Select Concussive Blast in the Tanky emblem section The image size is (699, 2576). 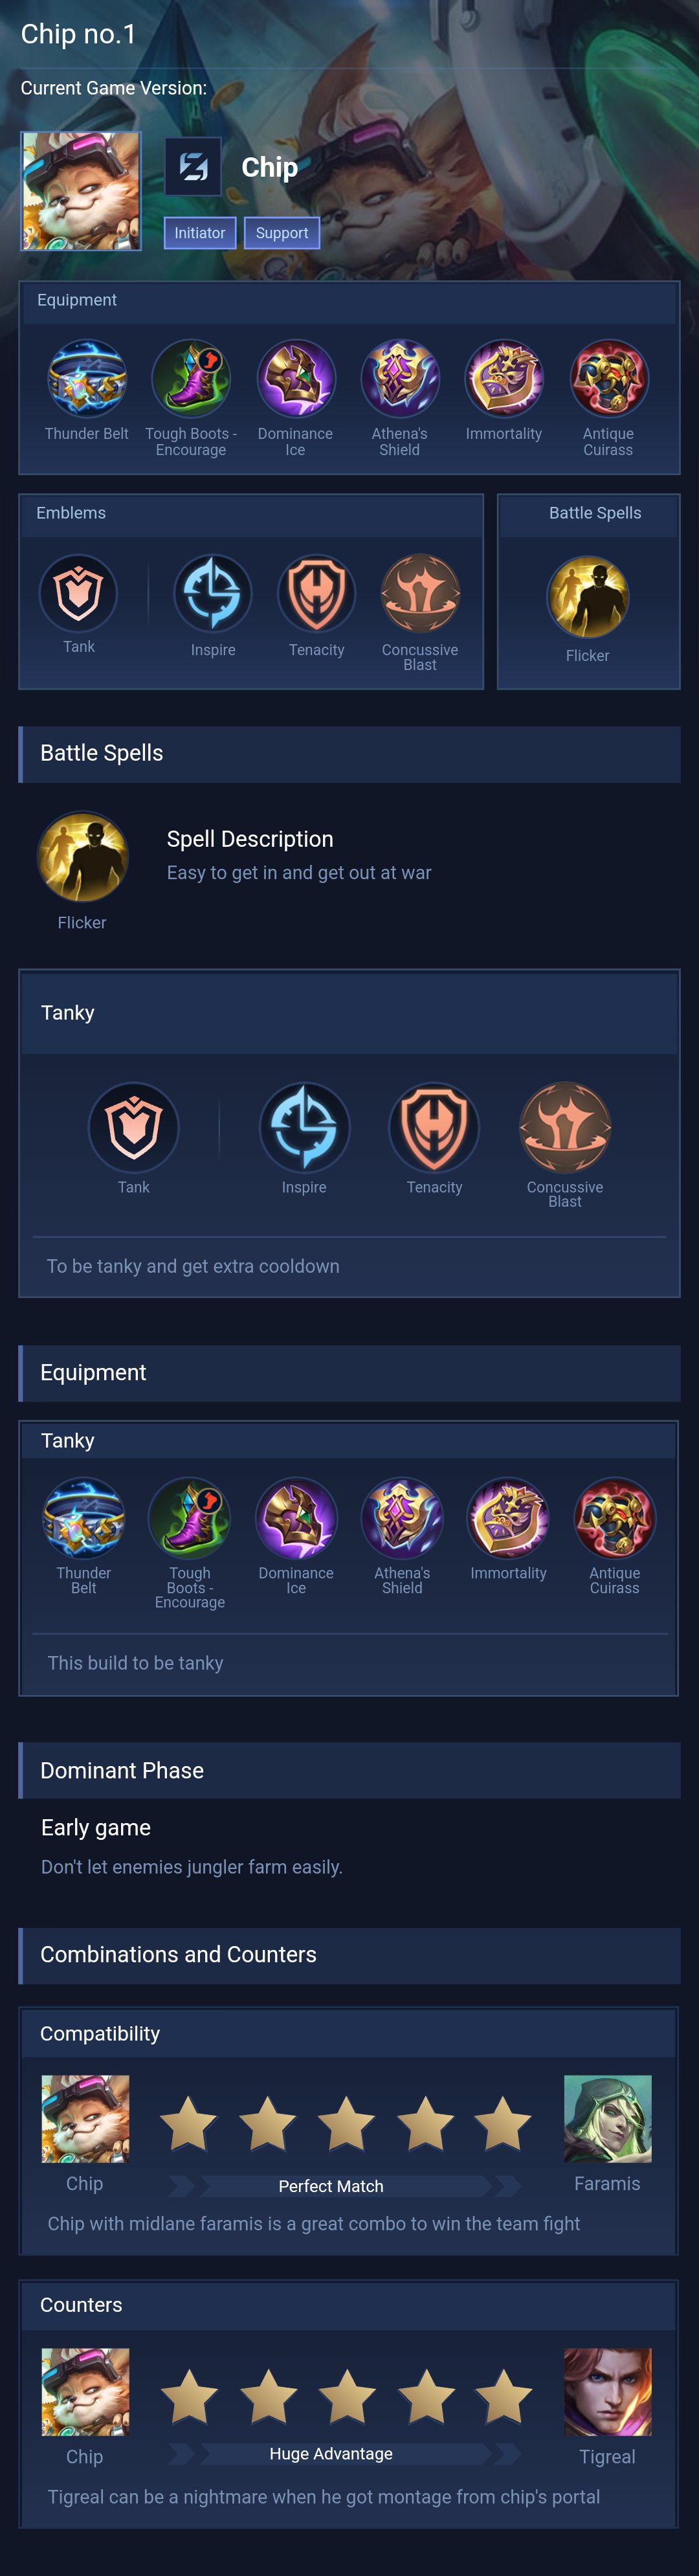(565, 1127)
